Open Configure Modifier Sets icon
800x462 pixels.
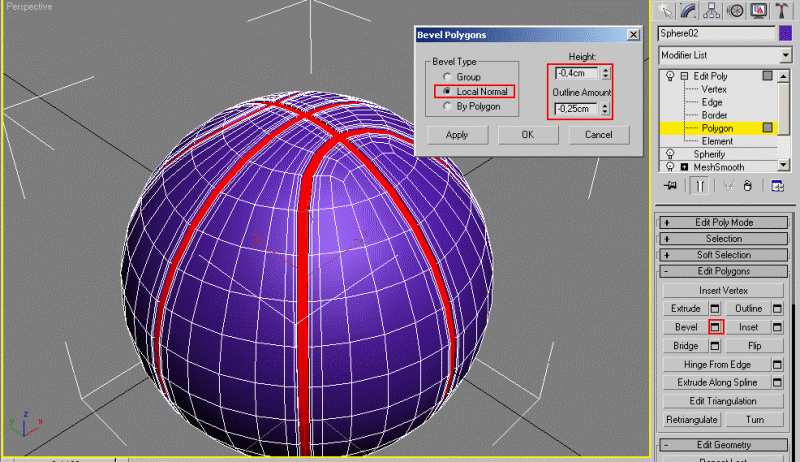tap(778, 186)
